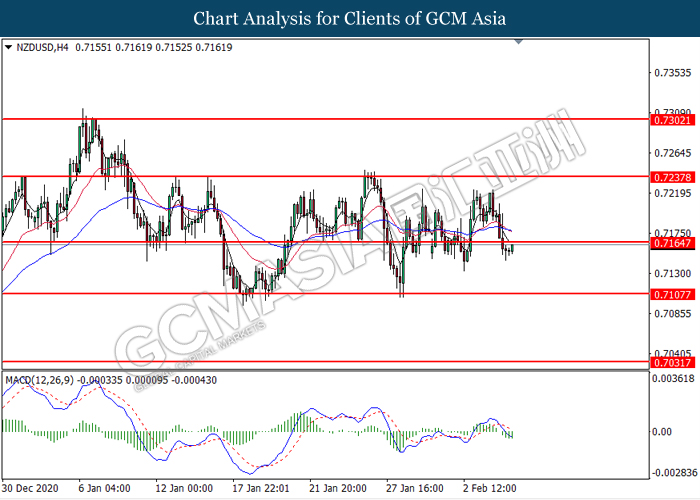The width and height of the screenshot is (700, 500).
Task: Click the Chart Analysis for Clients title
Action: coord(350,19)
